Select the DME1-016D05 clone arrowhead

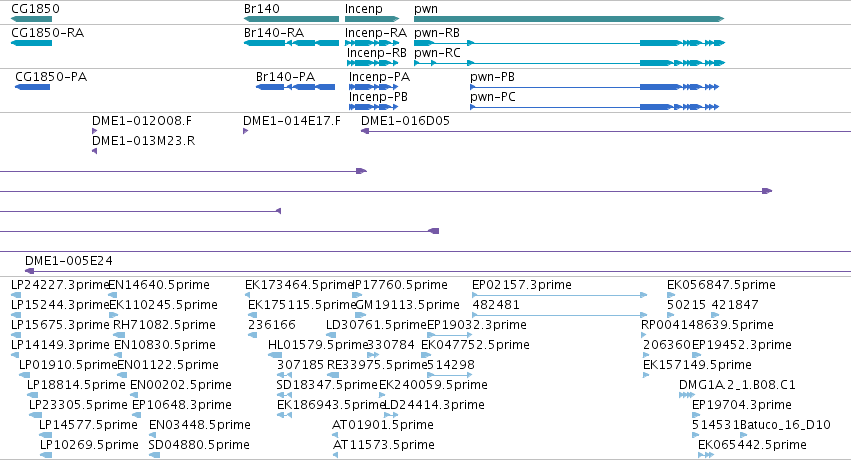365,131
